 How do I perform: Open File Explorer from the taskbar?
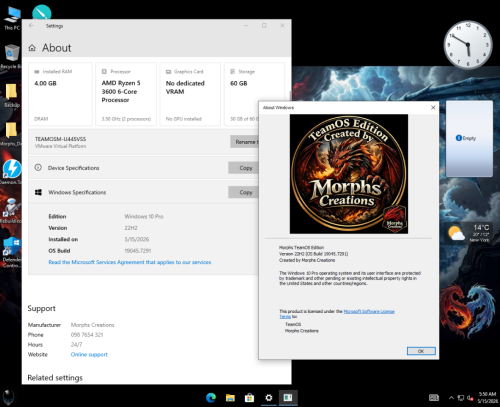click(230, 398)
